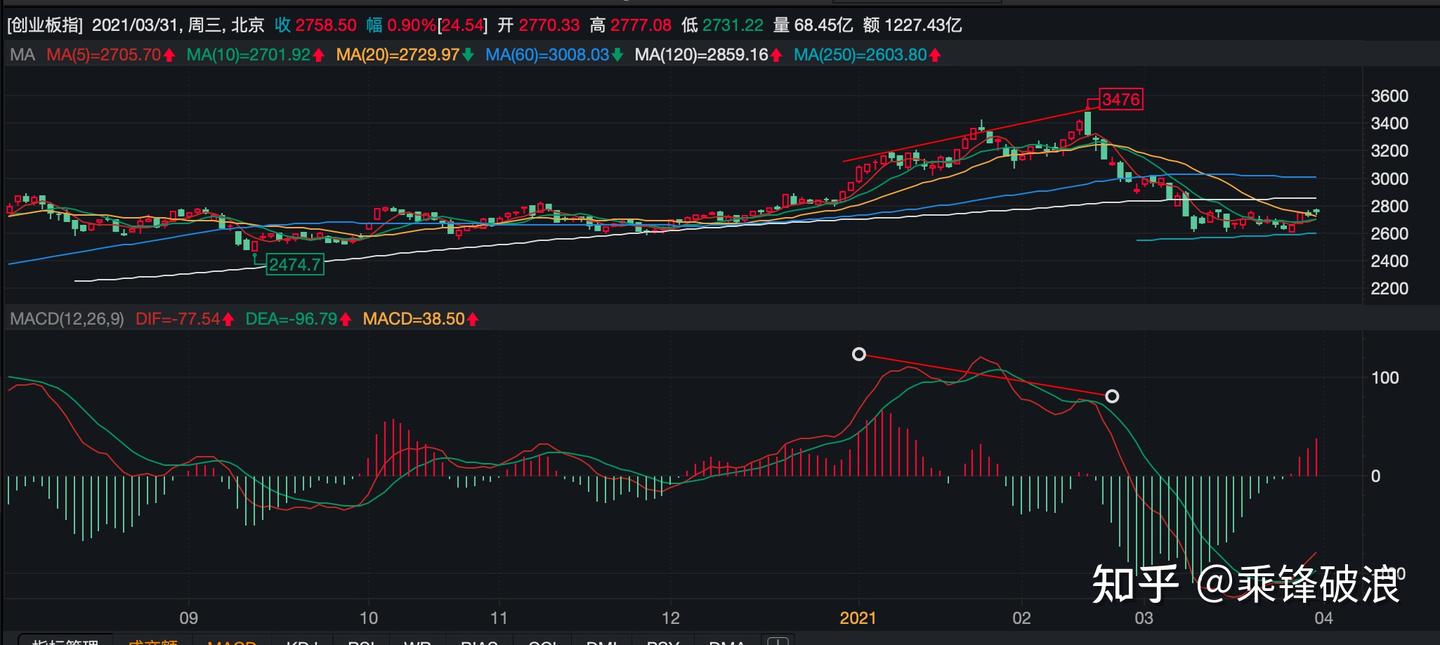Switch to the KDJ indicator tab

coord(300,640)
